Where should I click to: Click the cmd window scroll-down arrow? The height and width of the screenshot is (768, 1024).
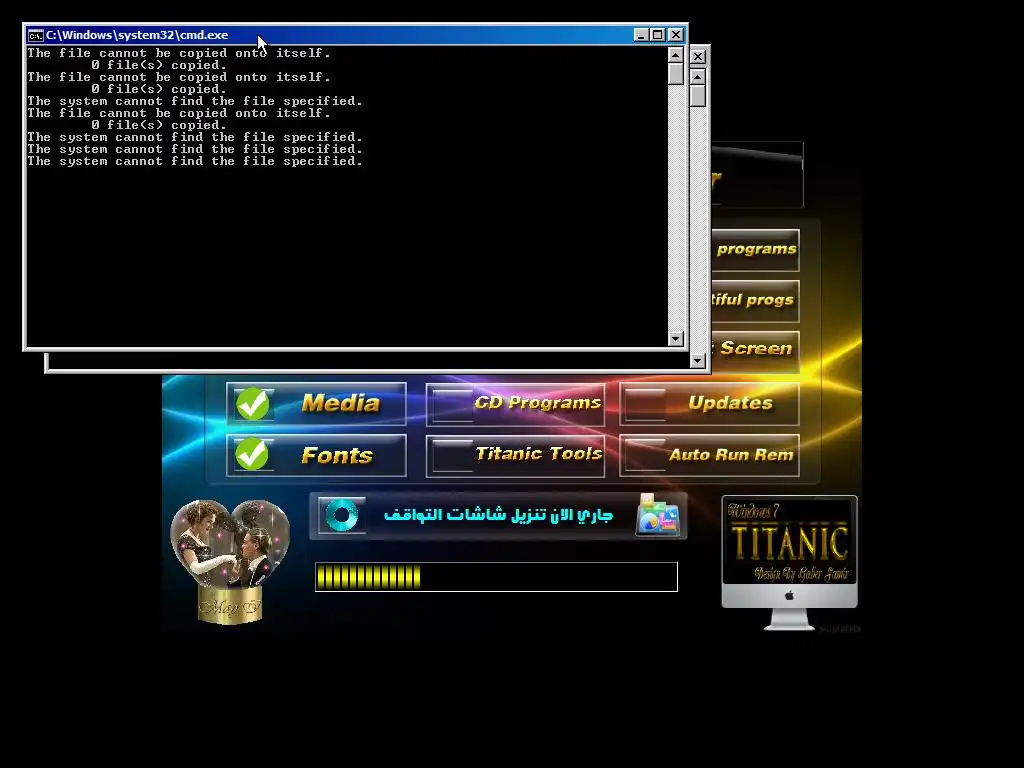pos(676,338)
